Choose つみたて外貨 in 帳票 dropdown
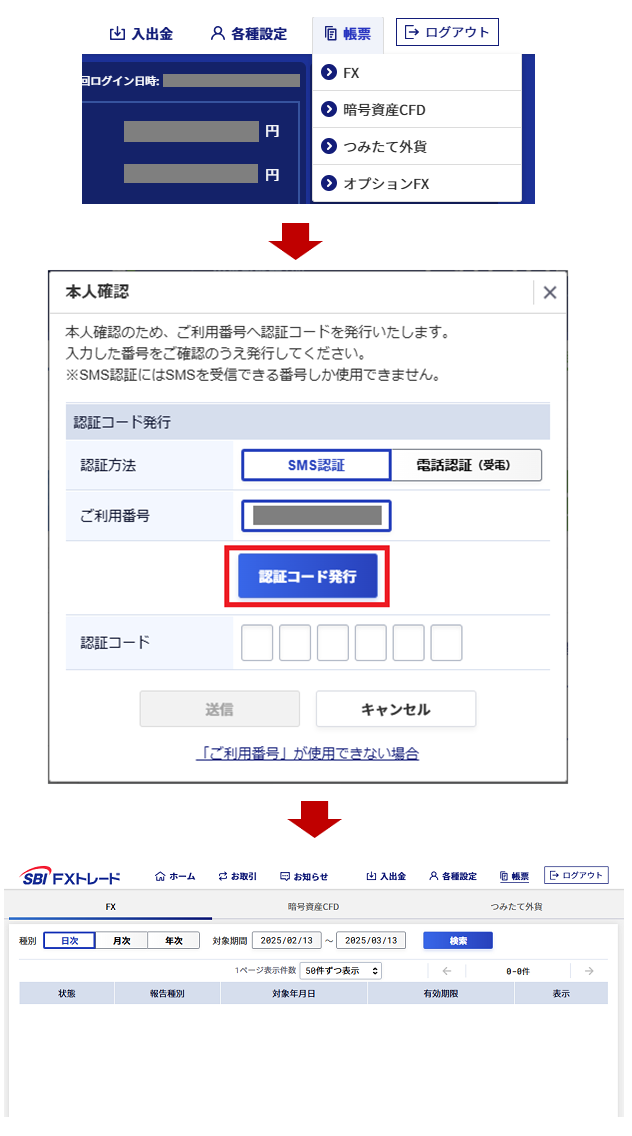Viewport: 632px width, 1136px height. tap(417, 146)
